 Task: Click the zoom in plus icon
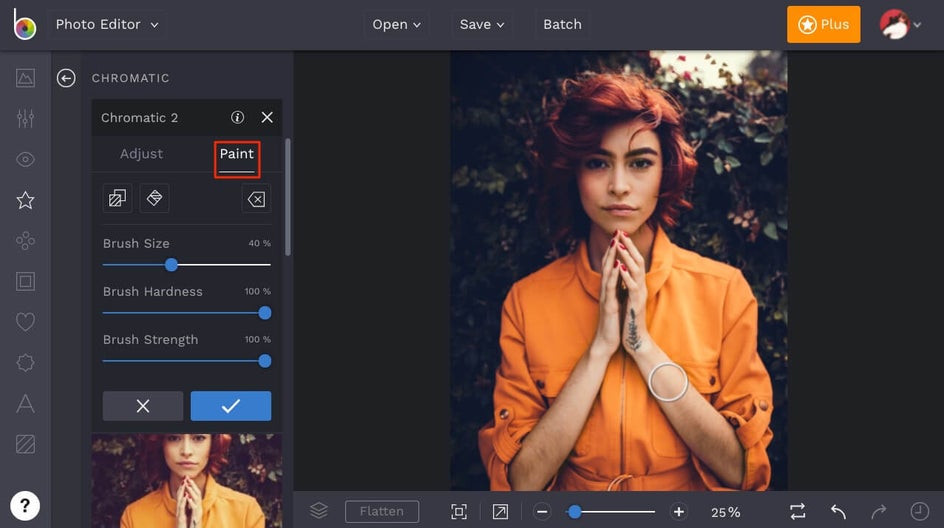click(679, 512)
